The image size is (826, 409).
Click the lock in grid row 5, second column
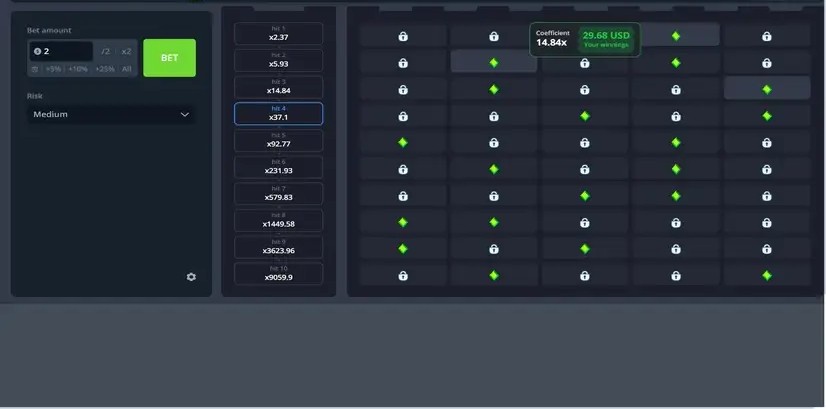click(494, 143)
